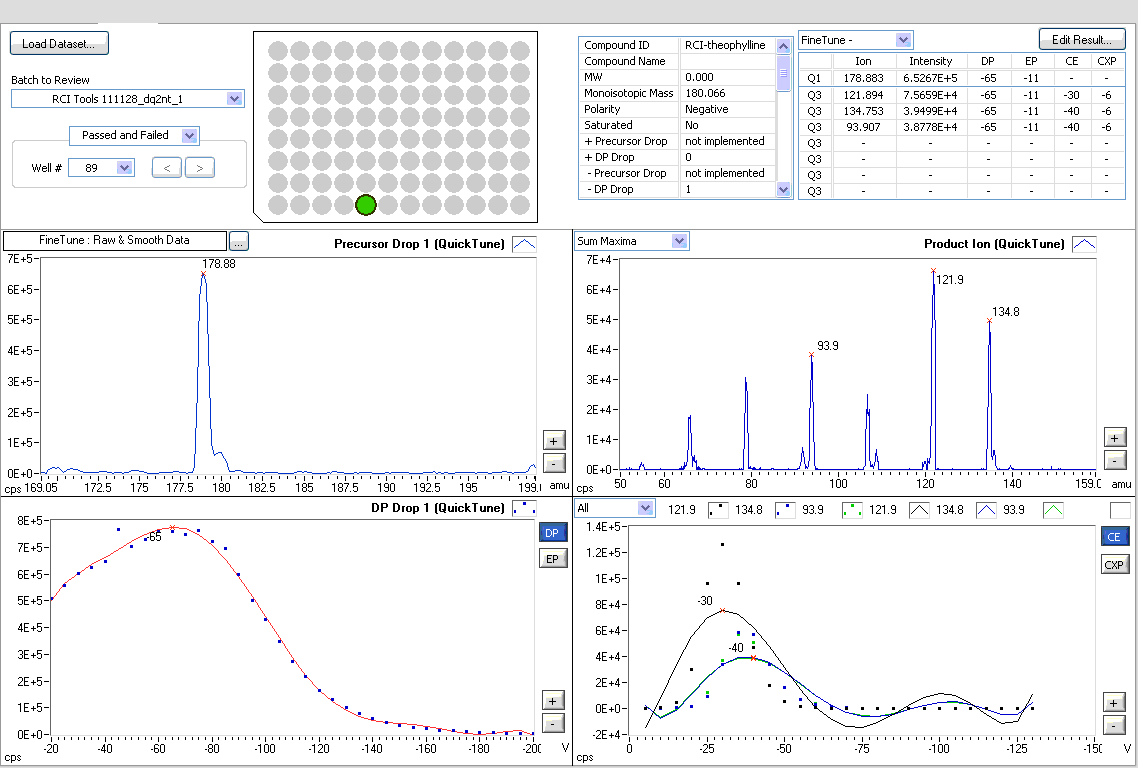The height and width of the screenshot is (768, 1138).
Task: Click compound table scrollbar down arrow
Action: [783, 189]
